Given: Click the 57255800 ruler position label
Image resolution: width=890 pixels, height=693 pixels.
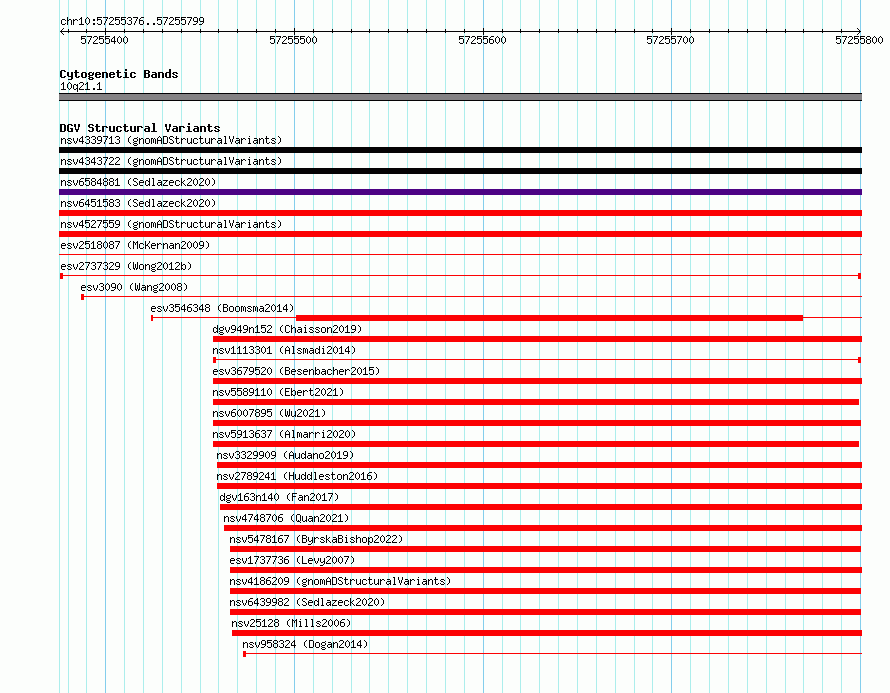Looking at the screenshot, I should coord(859,40).
